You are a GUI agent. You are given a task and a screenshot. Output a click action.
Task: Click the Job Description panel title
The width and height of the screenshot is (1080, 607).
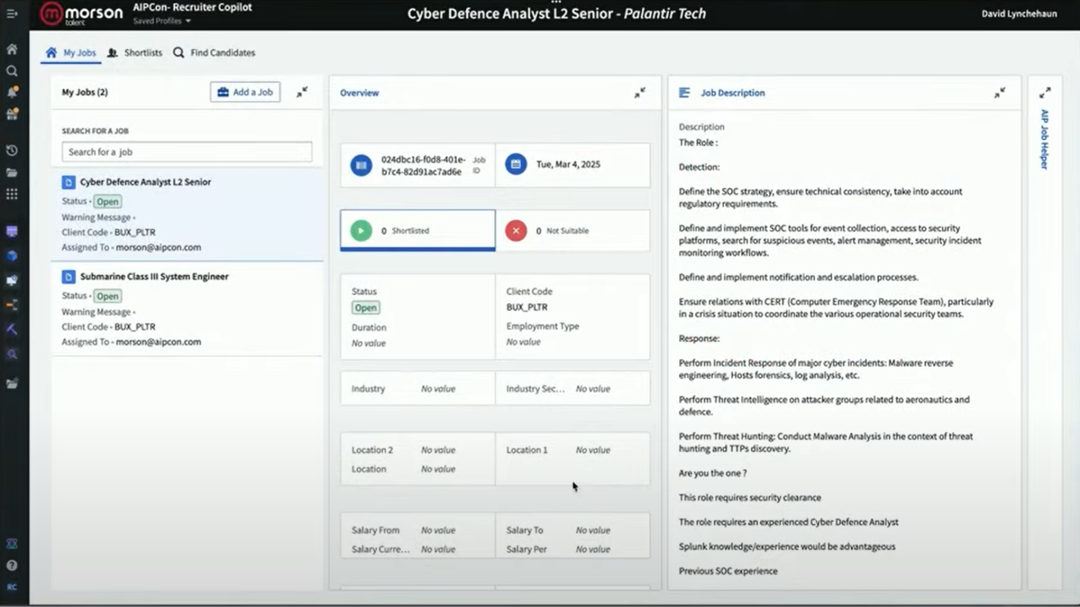732,92
